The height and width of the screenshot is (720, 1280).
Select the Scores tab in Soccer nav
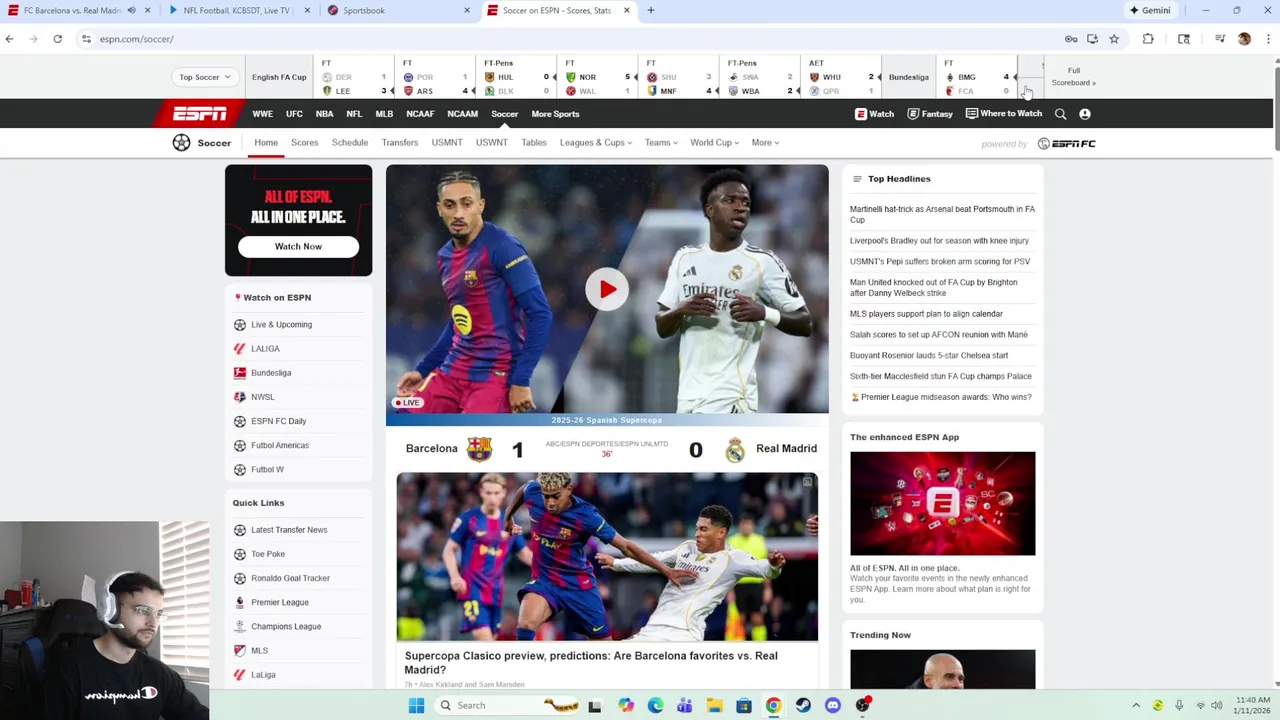304,143
